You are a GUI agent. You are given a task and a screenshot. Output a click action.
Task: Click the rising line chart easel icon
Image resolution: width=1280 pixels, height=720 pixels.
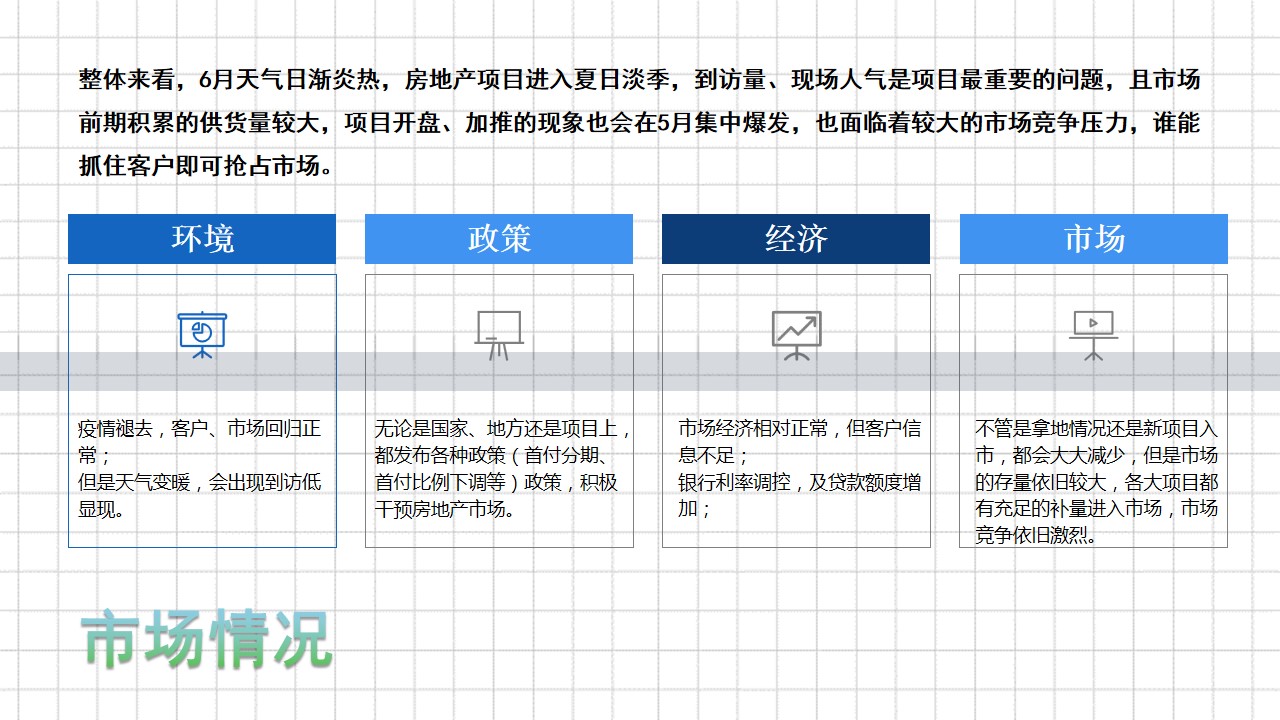coord(796,335)
